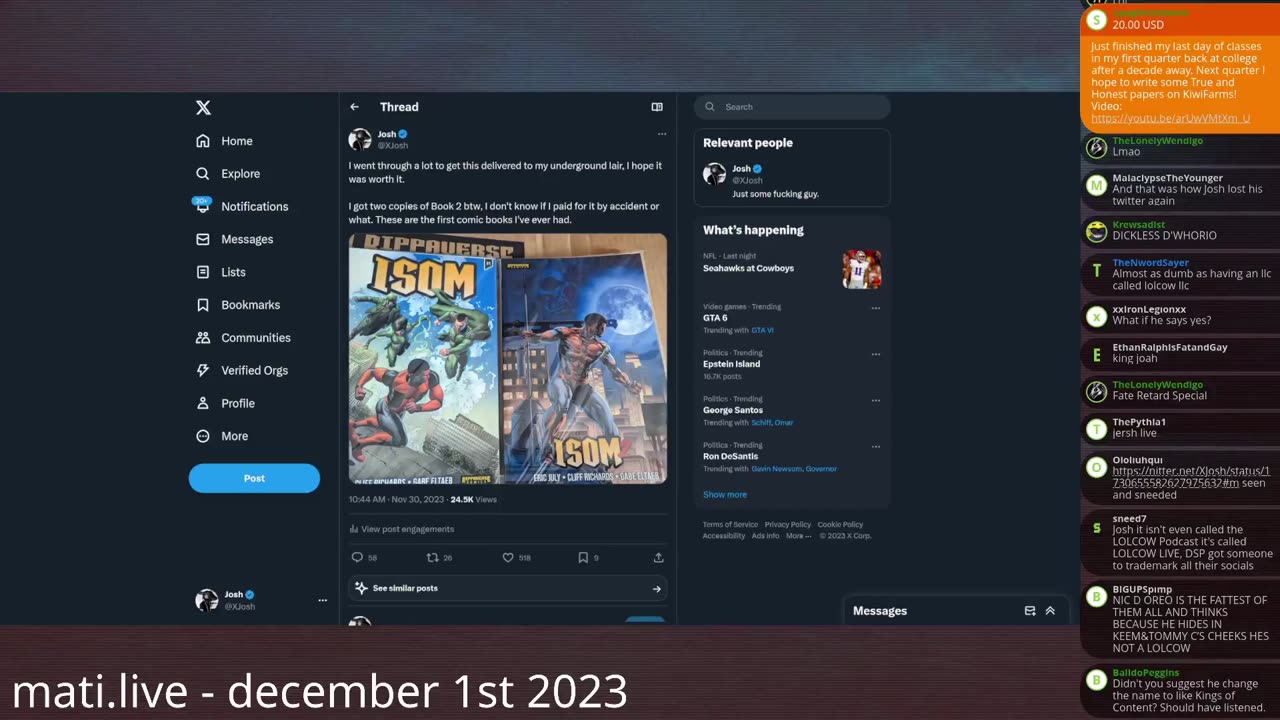Click Show more under trends
The height and width of the screenshot is (720, 1280).
725,495
